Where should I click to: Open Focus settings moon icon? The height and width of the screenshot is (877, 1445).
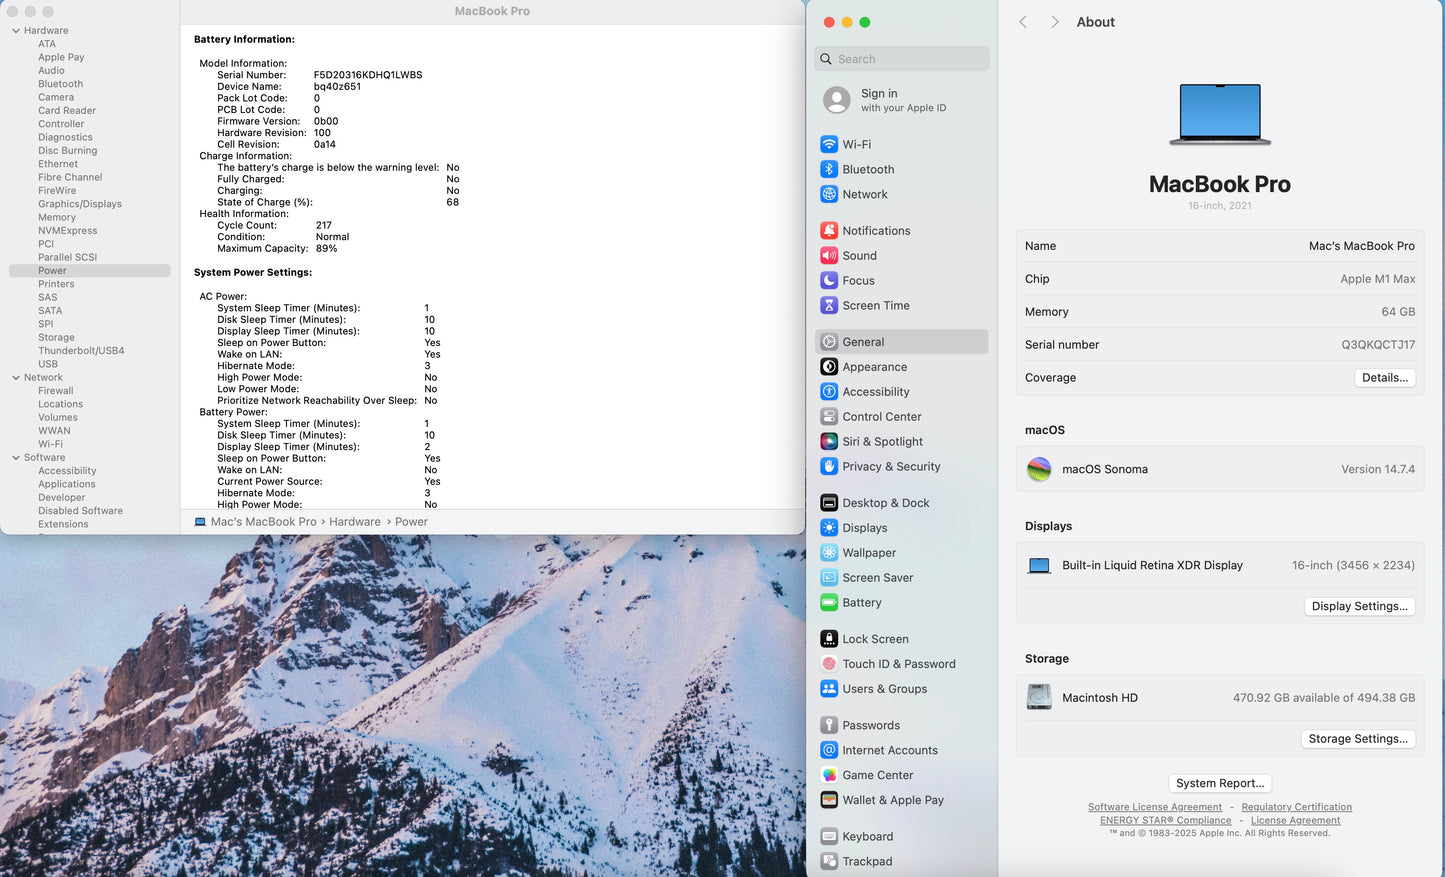(x=829, y=280)
